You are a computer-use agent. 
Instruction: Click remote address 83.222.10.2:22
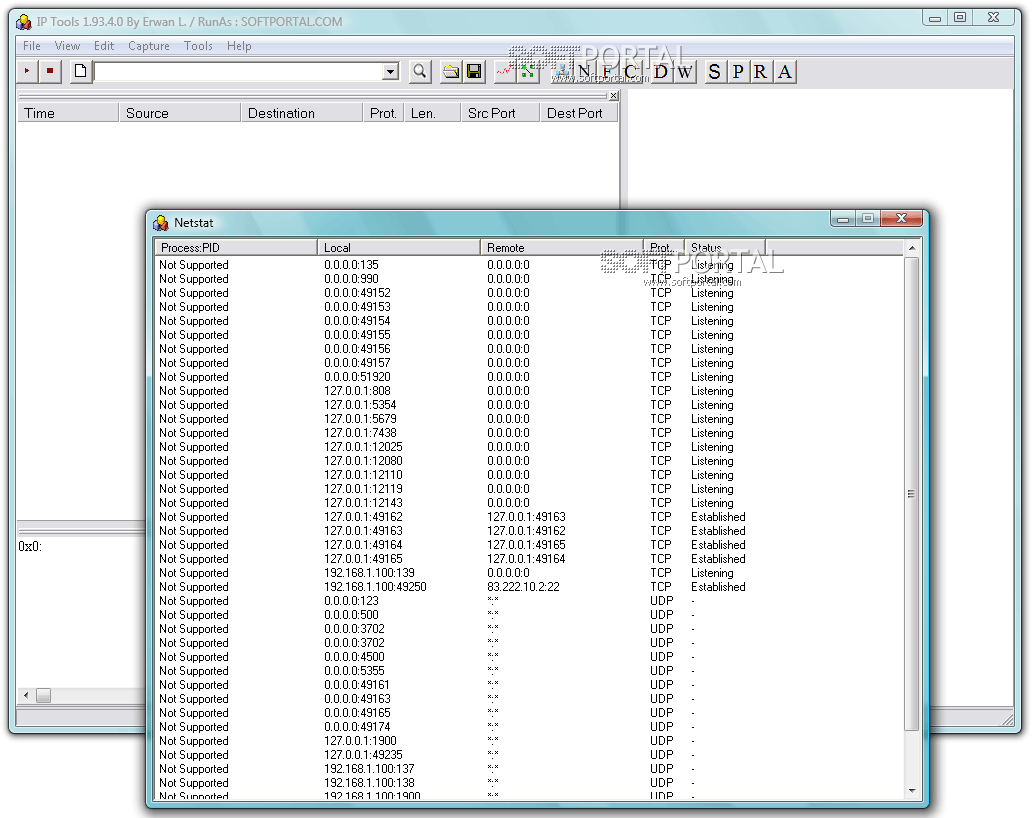click(523, 586)
